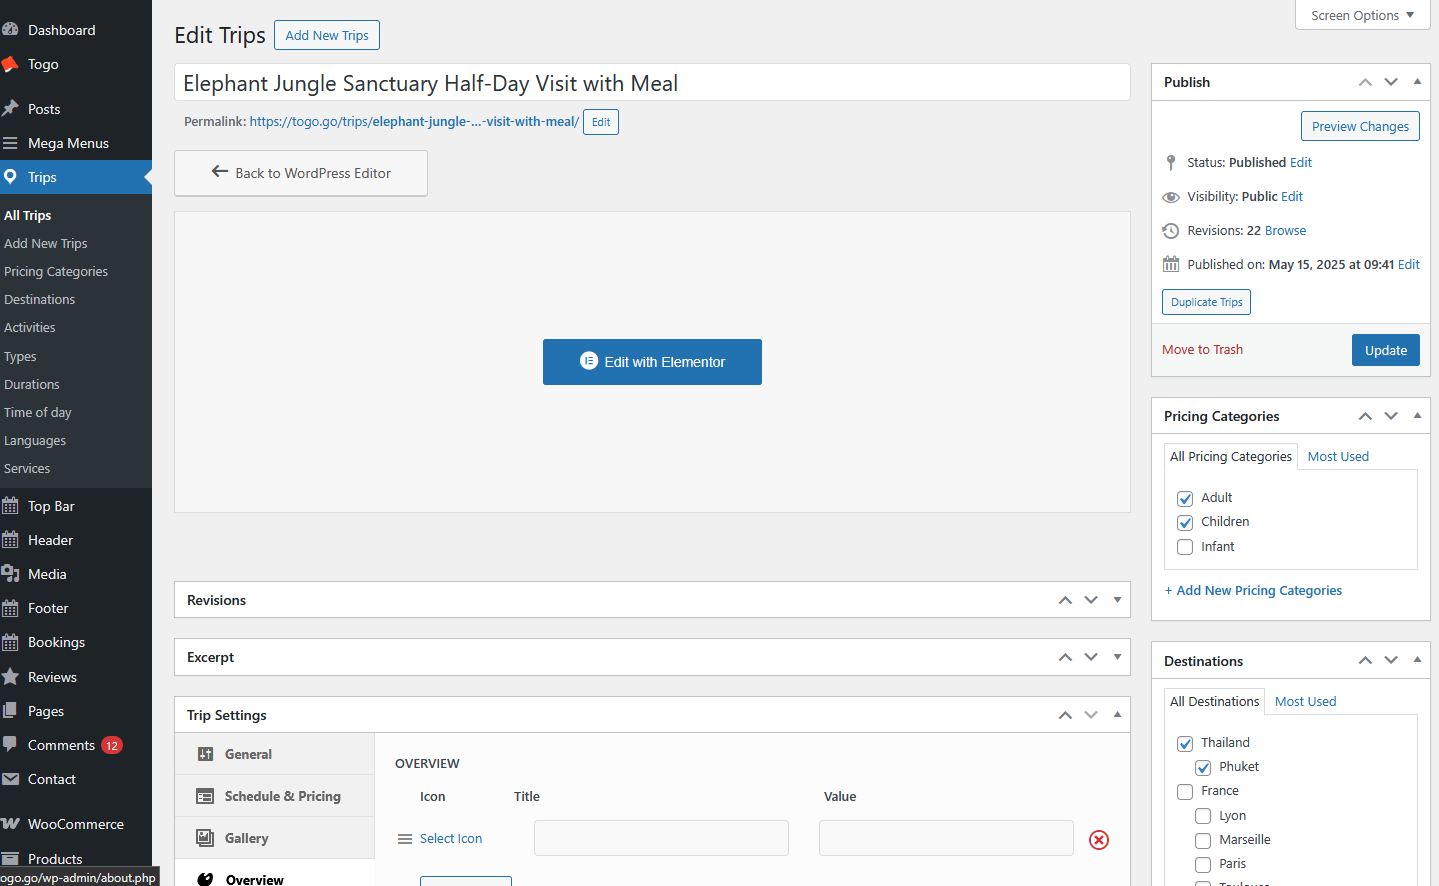The image size is (1439, 886).
Task: Click the Media icon in sidebar
Action: coord(10,574)
